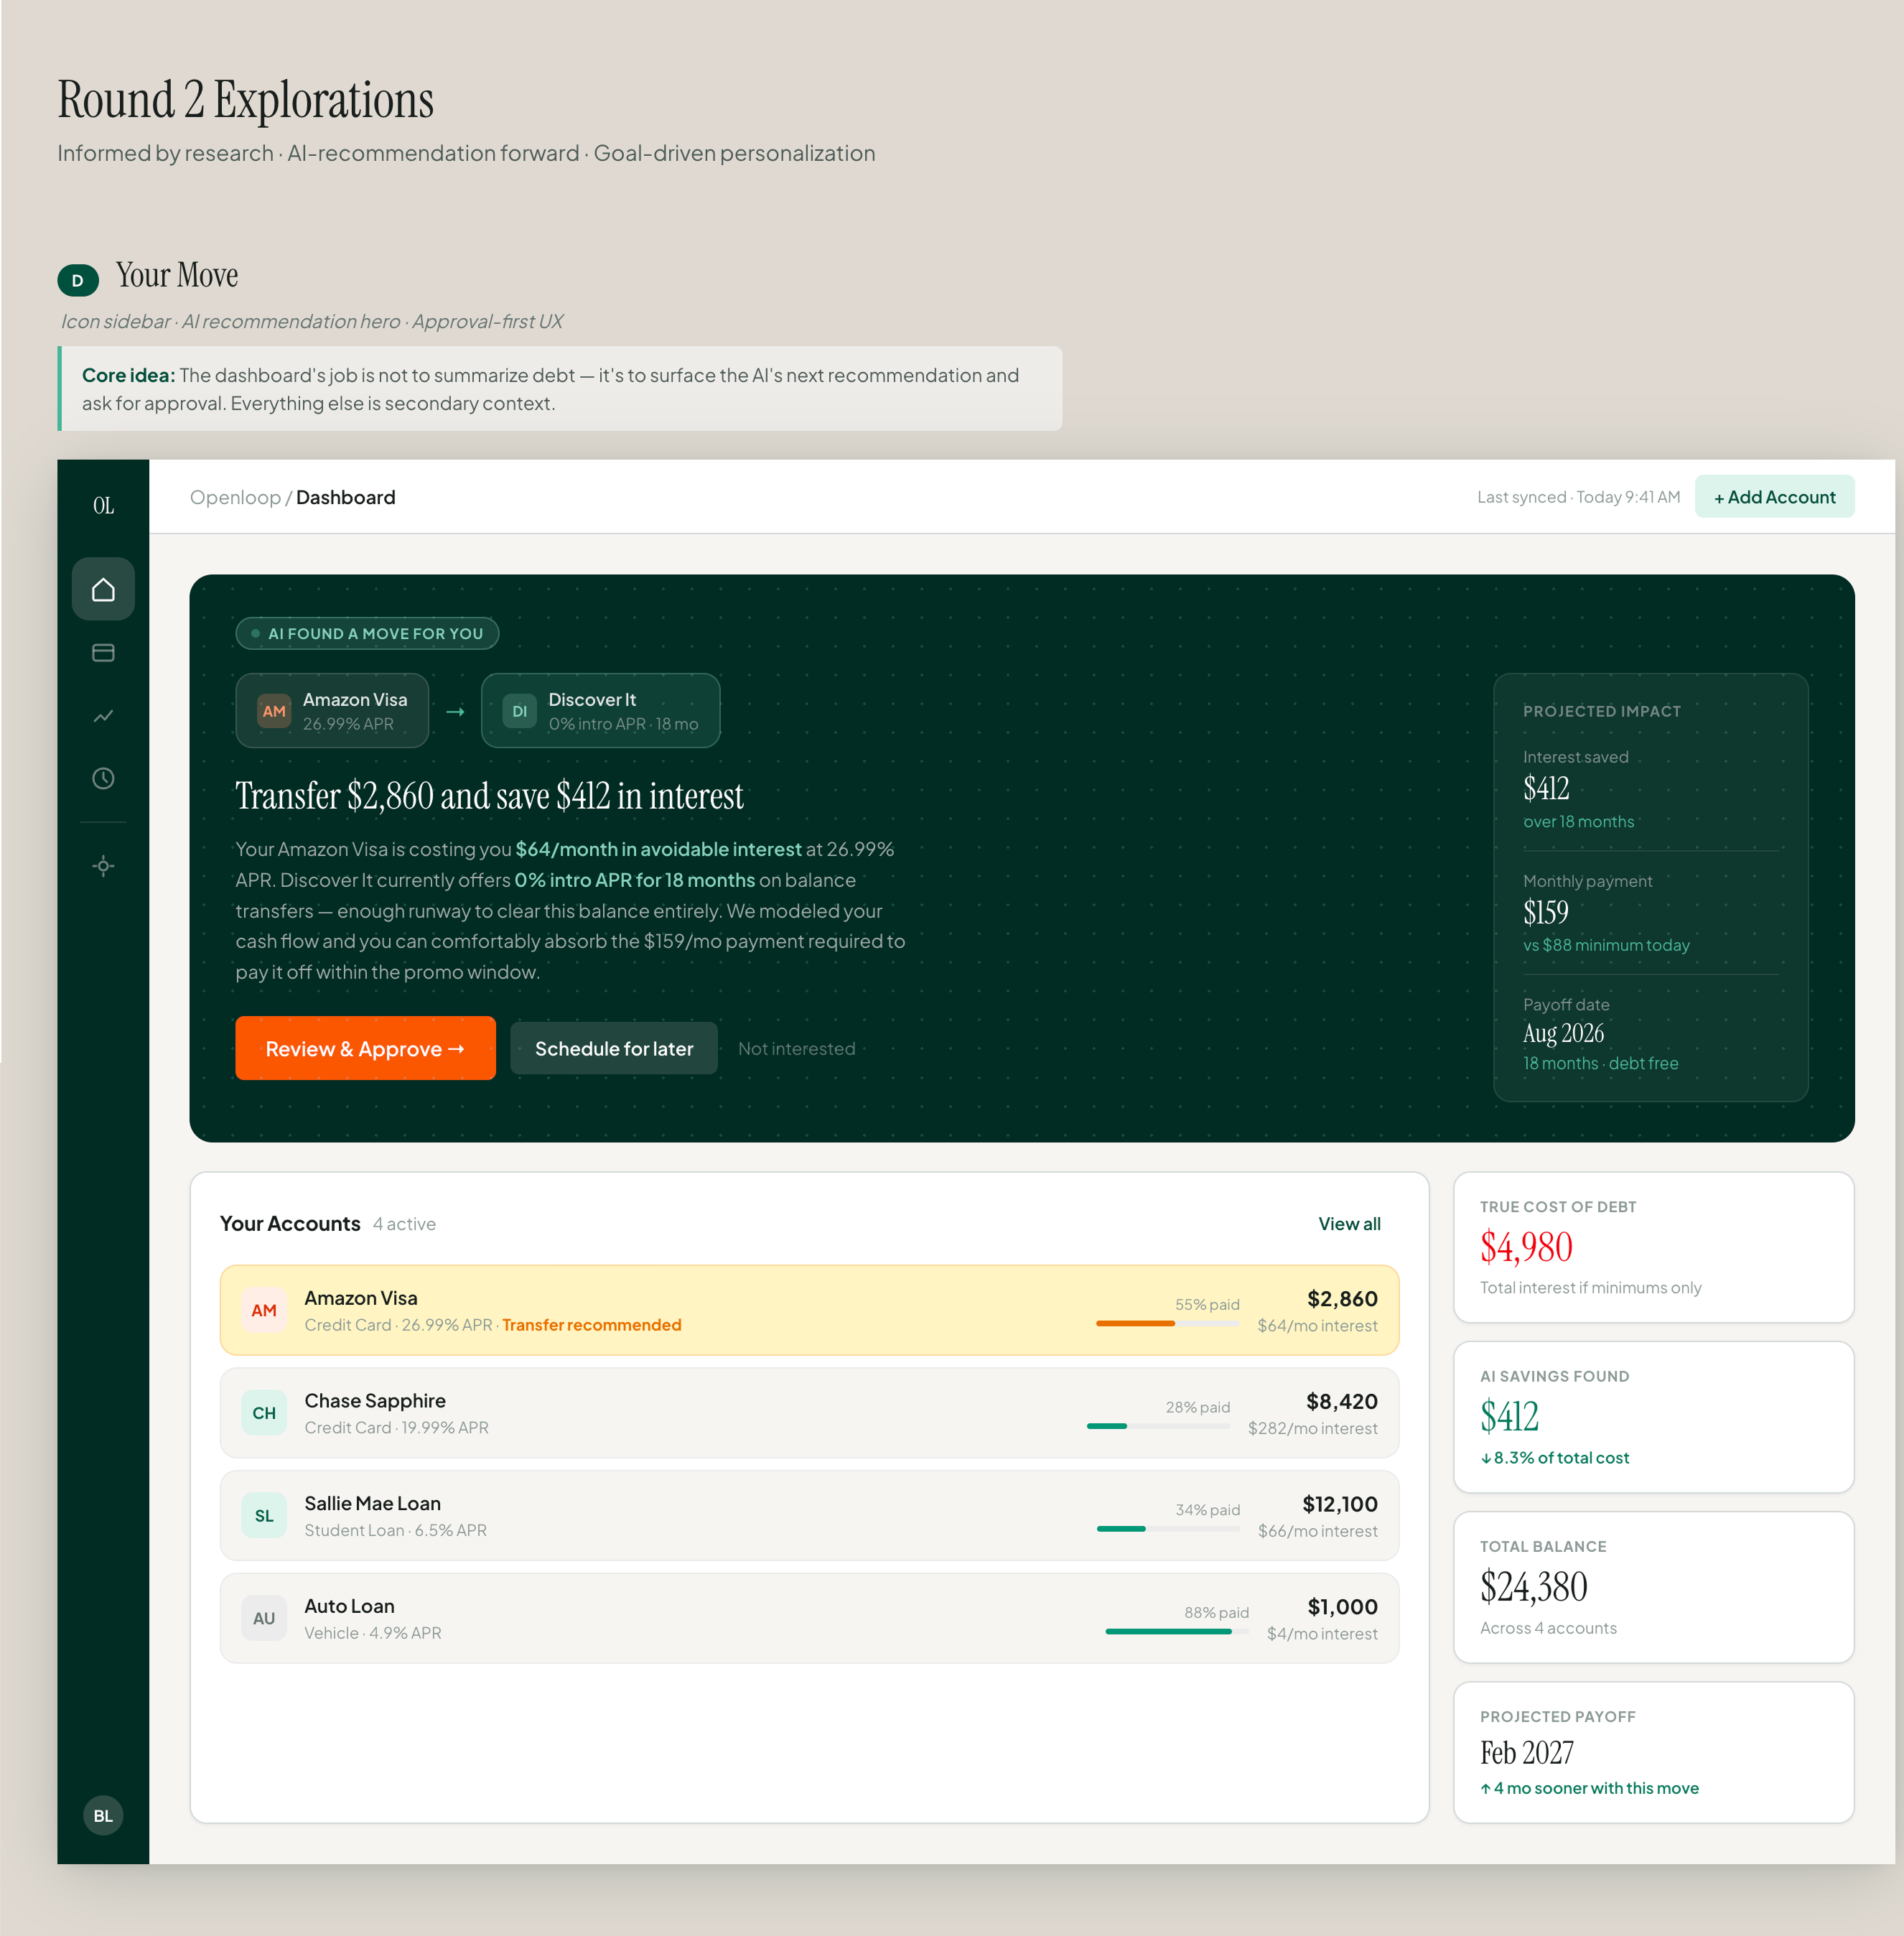
Task: Open the Home icon in sidebar
Action: tap(103, 589)
